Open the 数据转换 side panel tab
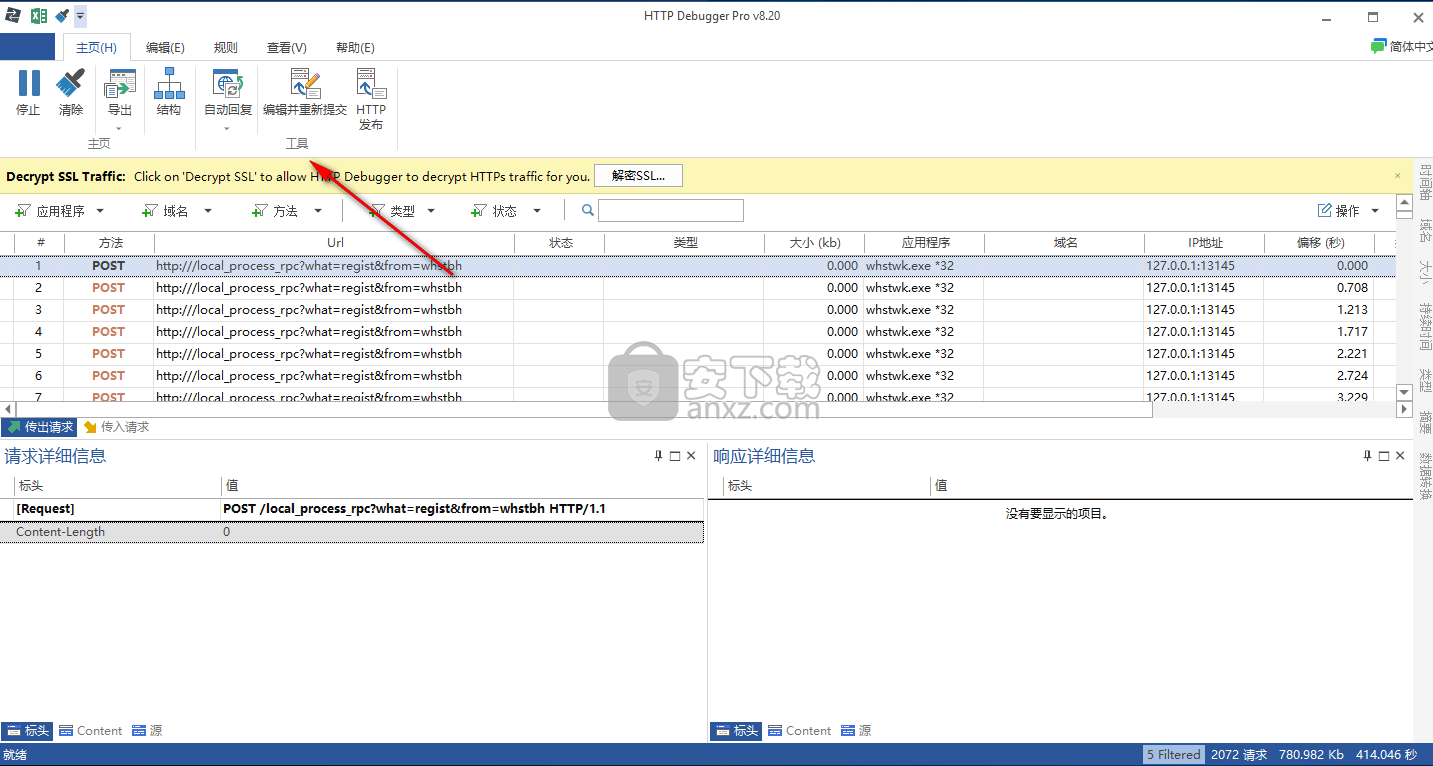Screen dimensions: 1433x766 pyautogui.click(x=1424, y=476)
